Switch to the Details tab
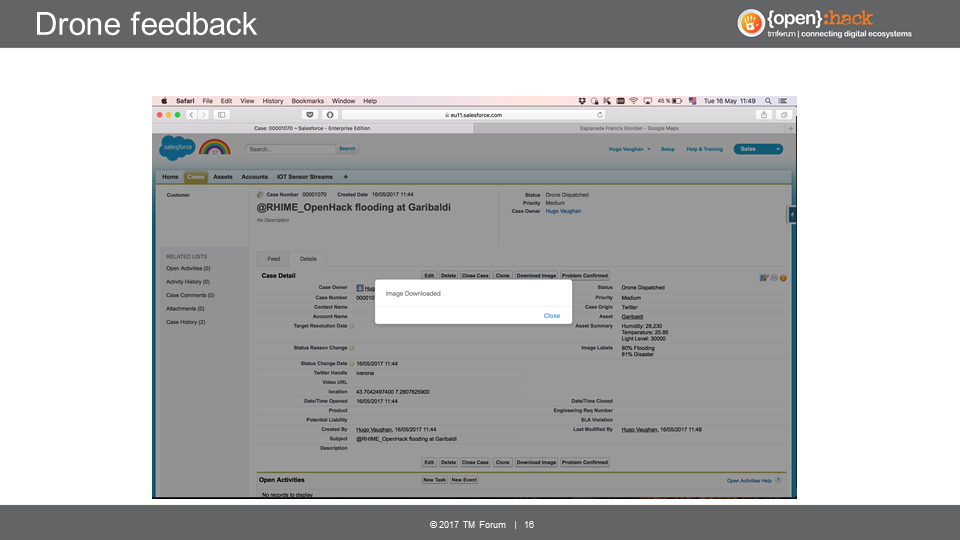 [308, 259]
